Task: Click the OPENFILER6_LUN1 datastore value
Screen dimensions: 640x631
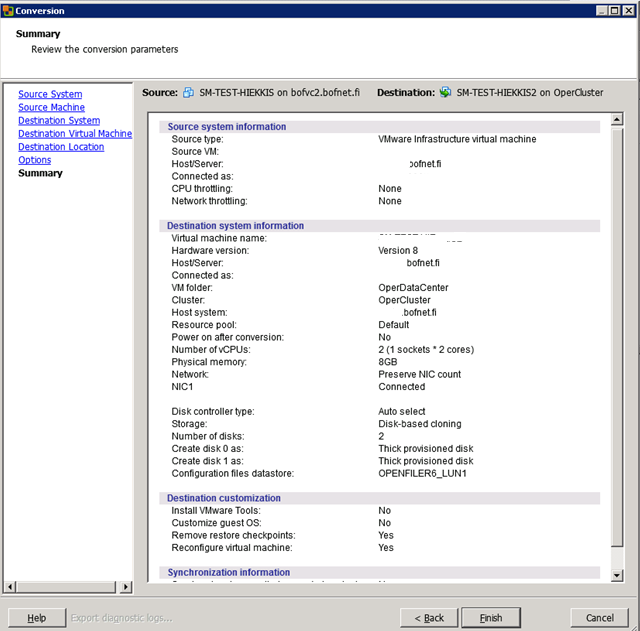Action: click(422, 473)
